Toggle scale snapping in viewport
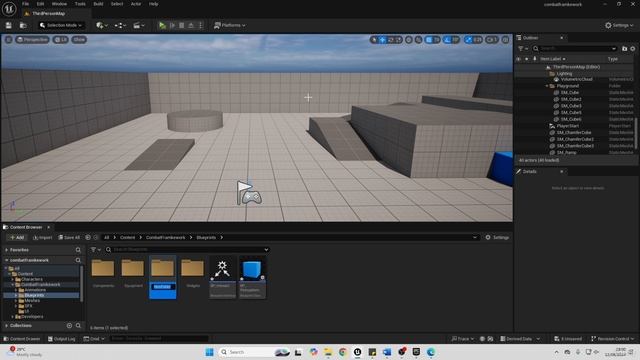Screen dimensions: 640x360 coord(469,40)
